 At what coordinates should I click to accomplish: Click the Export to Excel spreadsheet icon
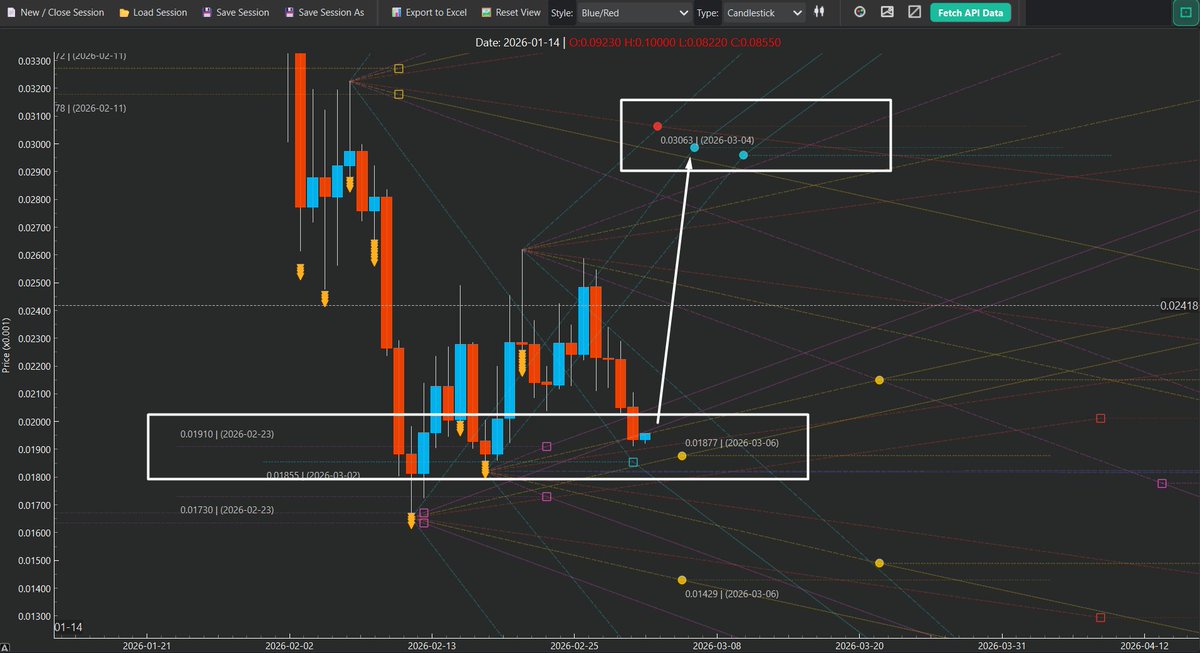tap(397, 12)
